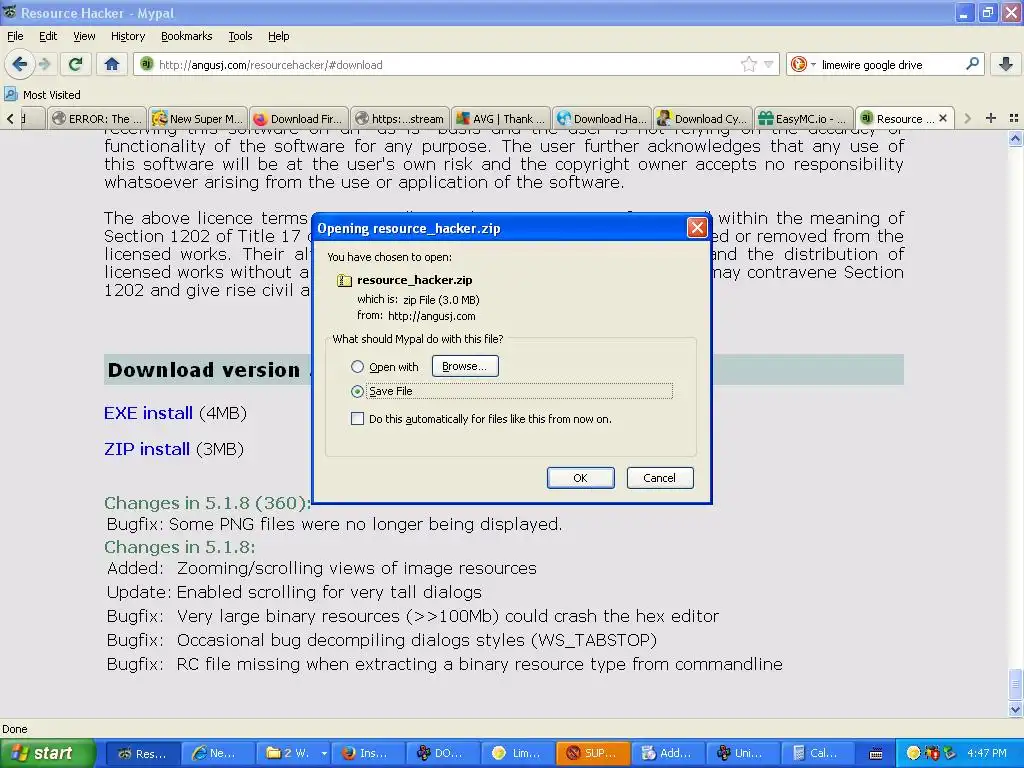
Task: Check Do this automatically for files like this
Action: tap(357, 419)
